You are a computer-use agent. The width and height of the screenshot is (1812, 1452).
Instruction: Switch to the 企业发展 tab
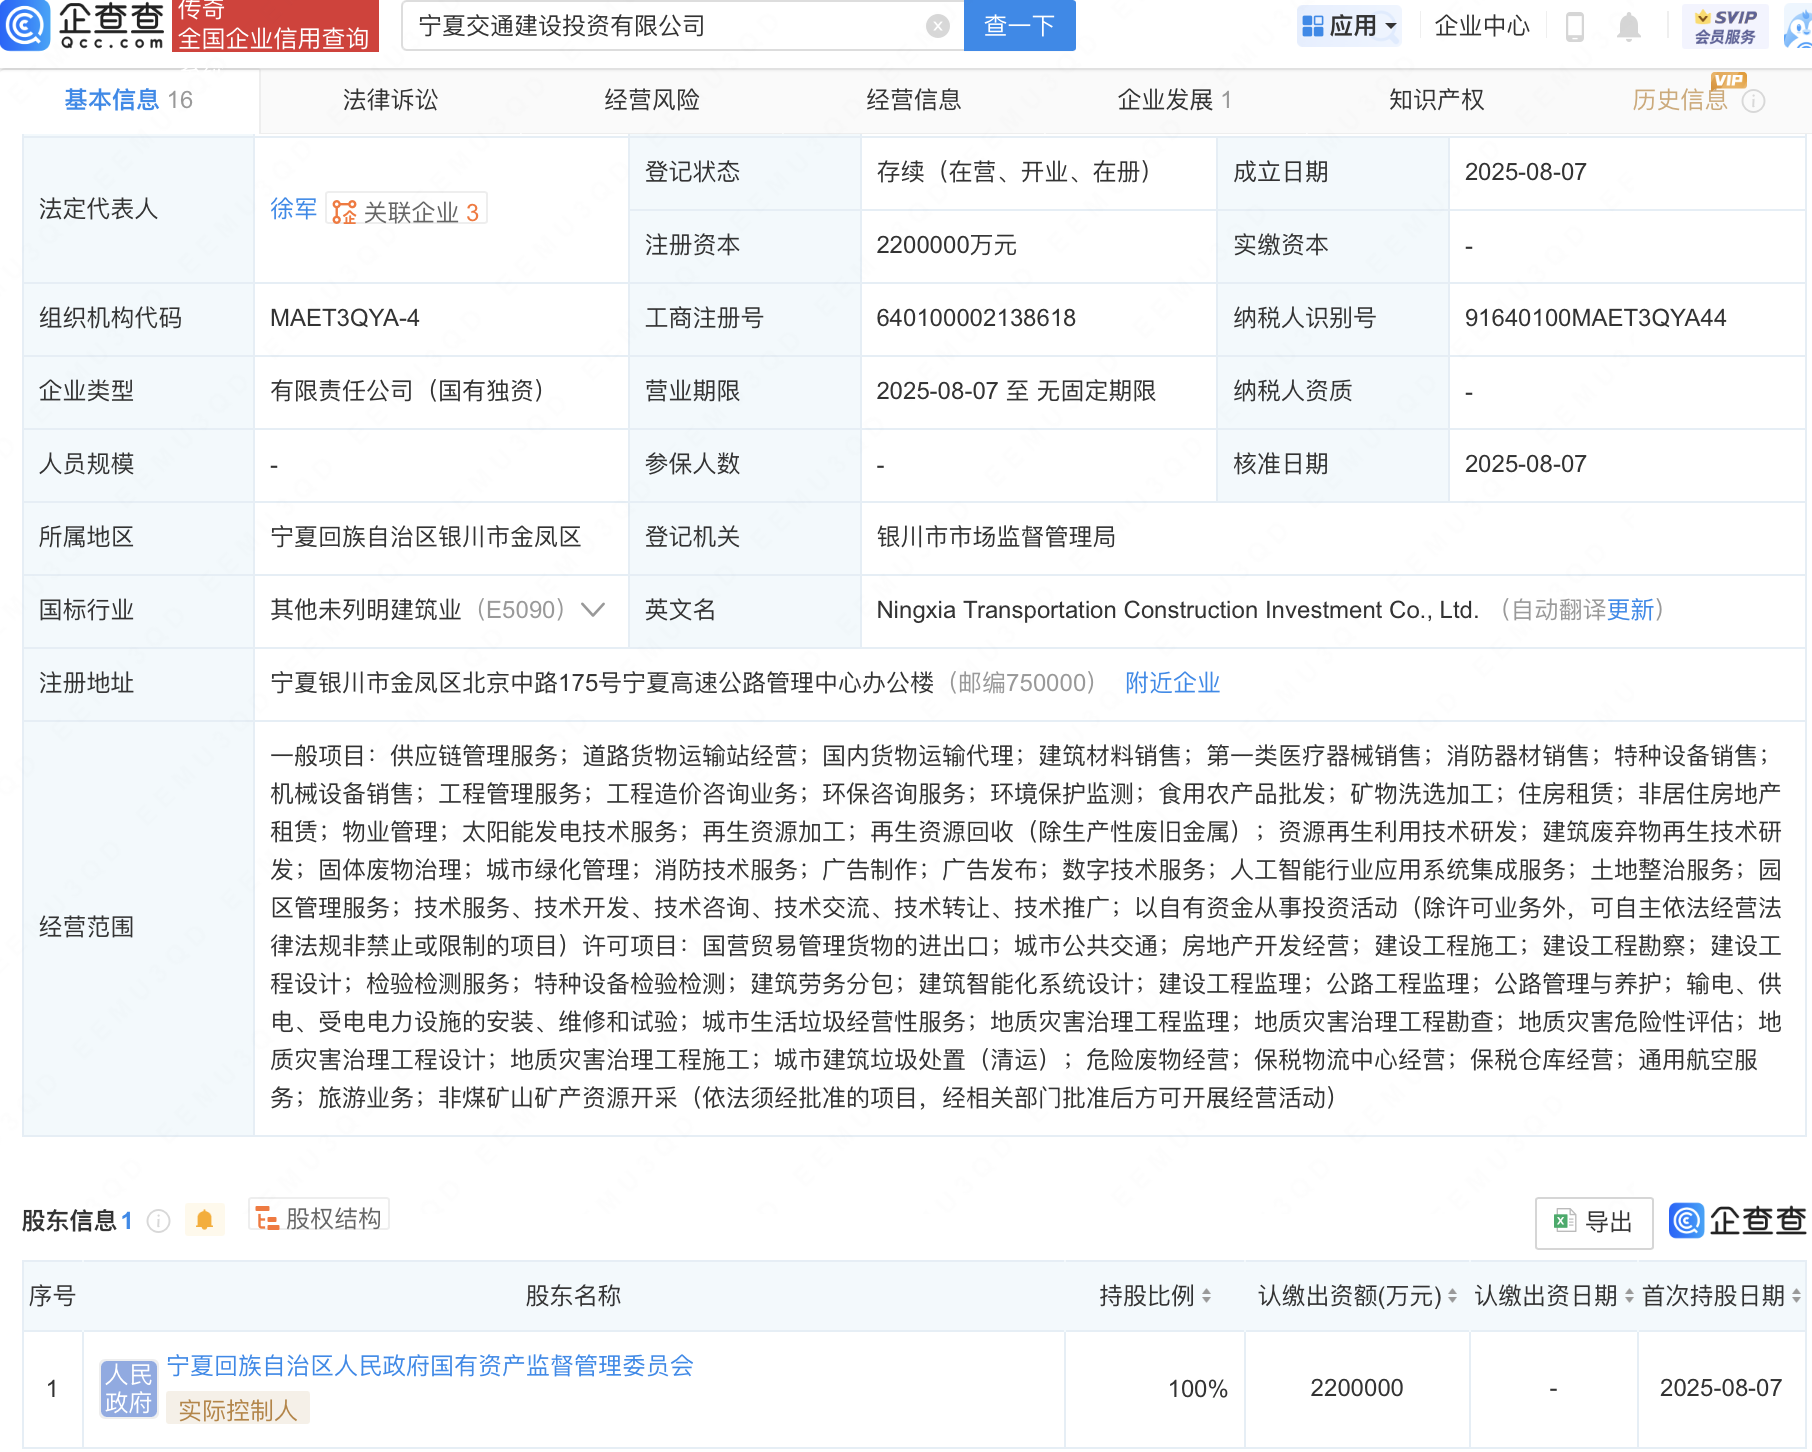click(x=1175, y=100)
